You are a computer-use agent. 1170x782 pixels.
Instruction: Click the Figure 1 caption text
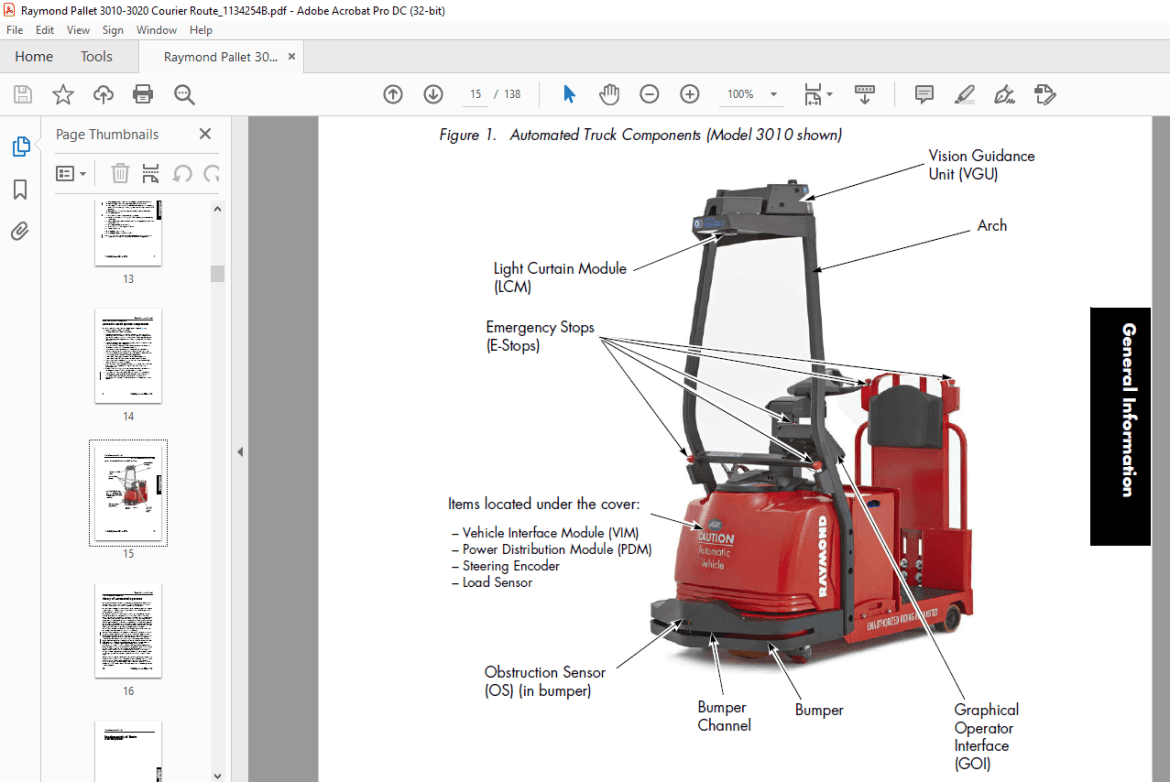640,135
